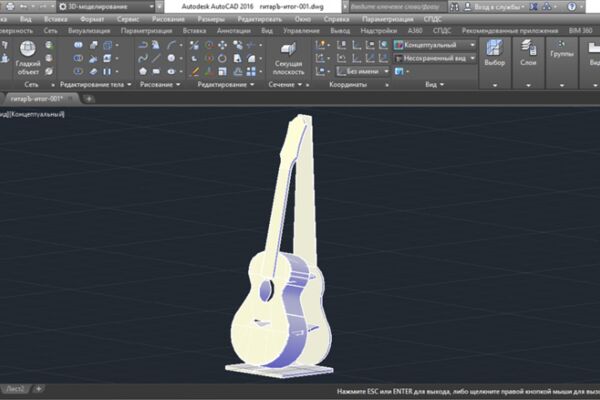The width and height of the screenshot is (600, 400).
Task: Choose the Polygon tool in Рисование panel
Action: (x=143, y=71)
